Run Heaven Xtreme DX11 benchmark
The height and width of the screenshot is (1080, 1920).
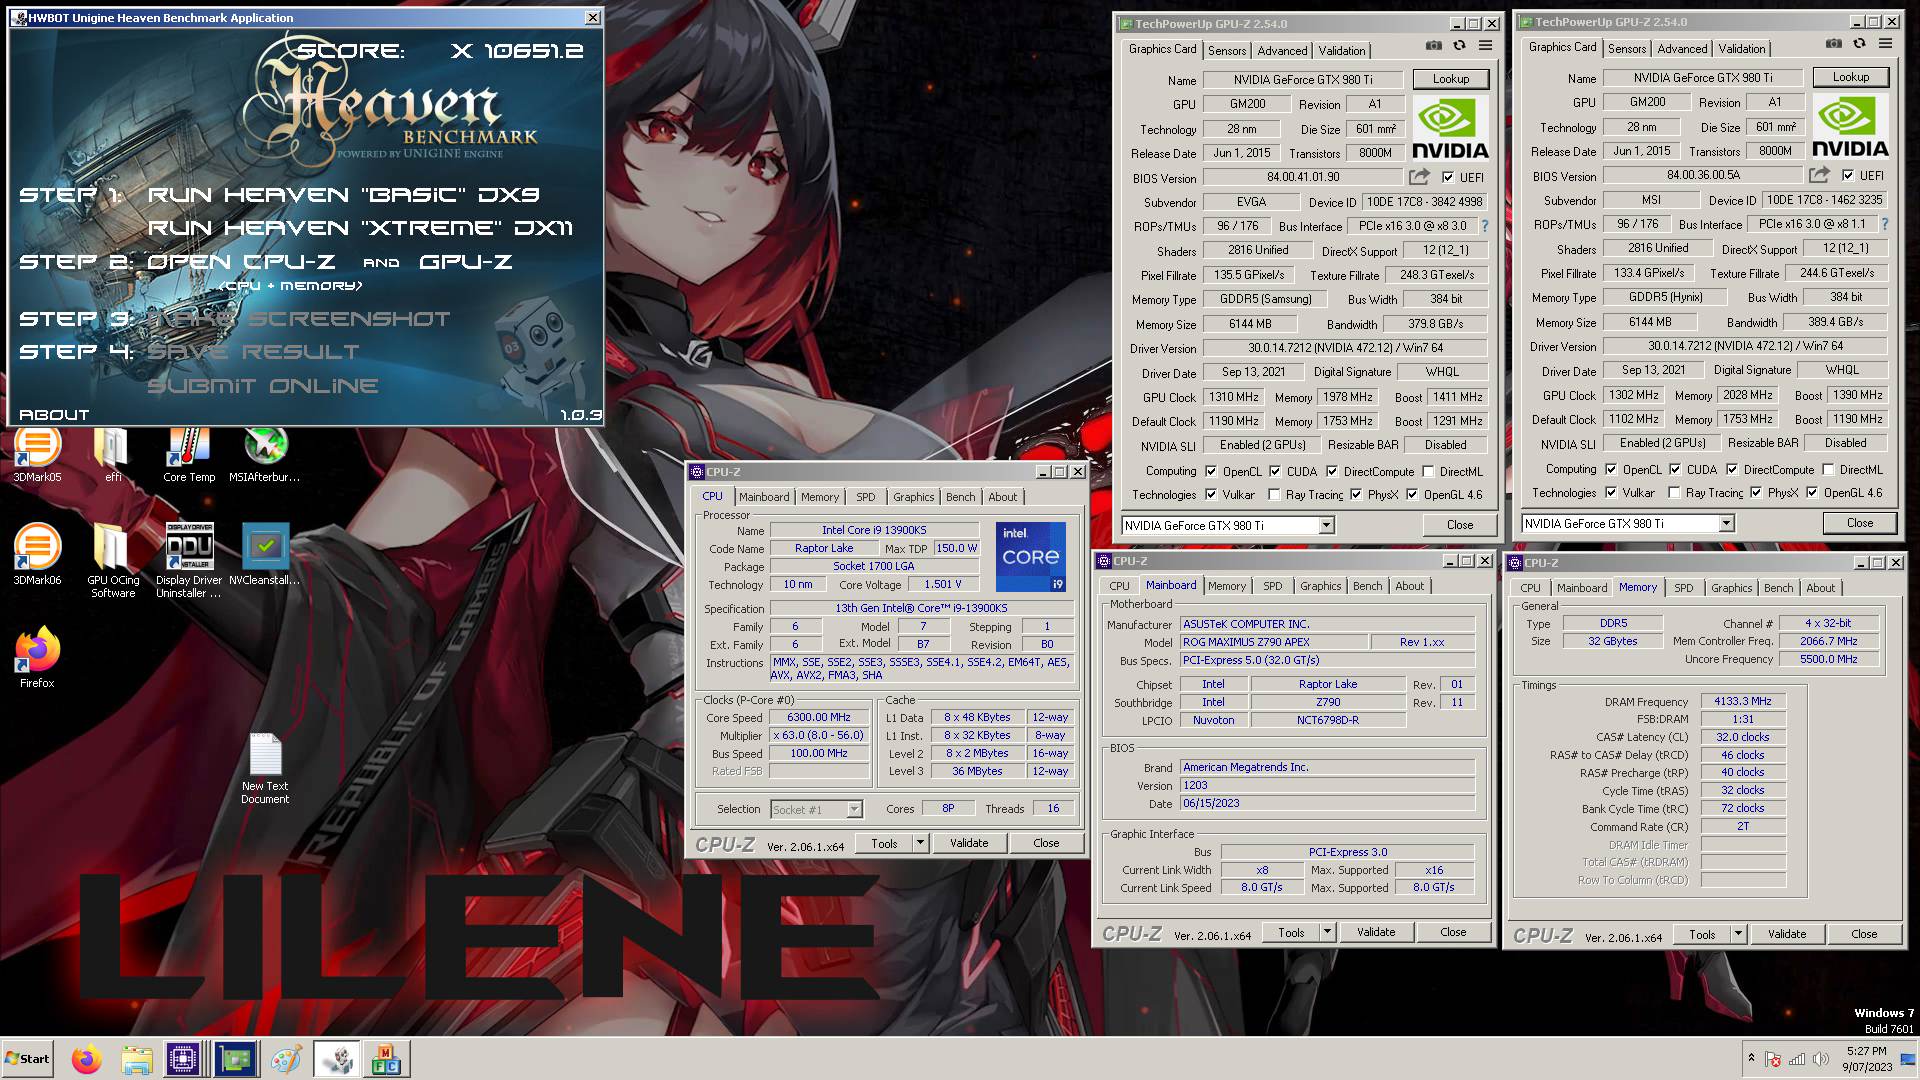coord(360,228)
